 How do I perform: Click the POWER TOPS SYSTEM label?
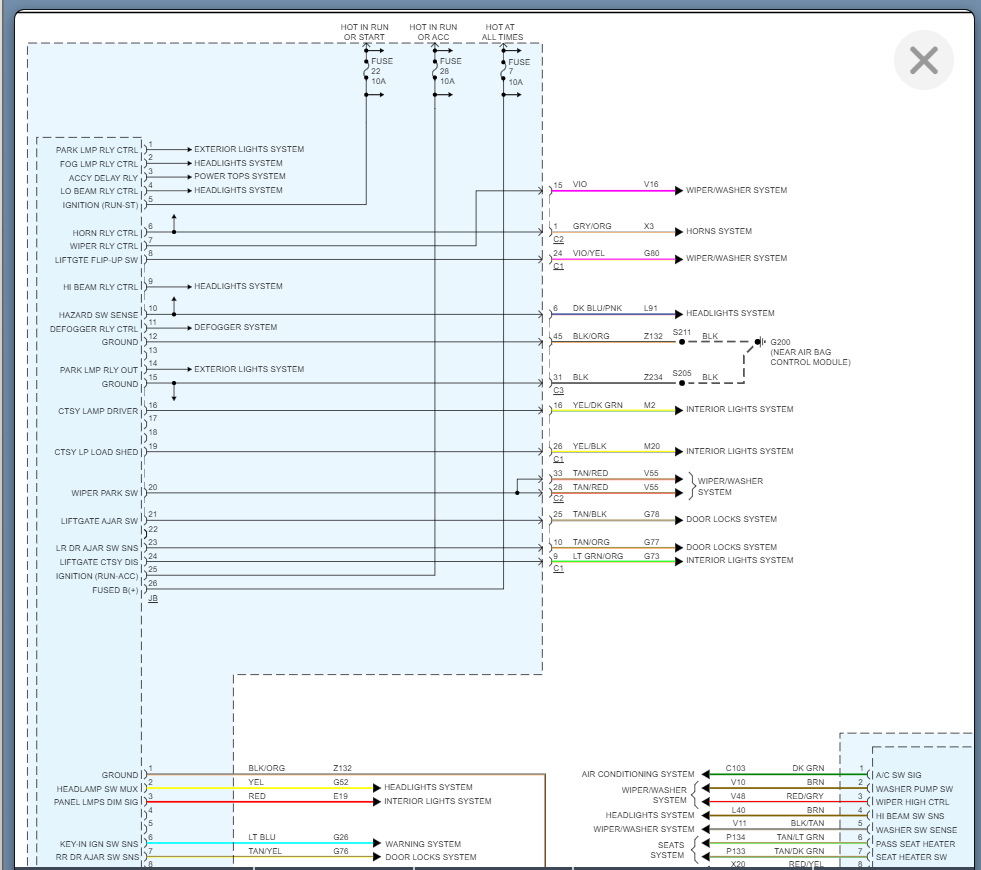239,177
